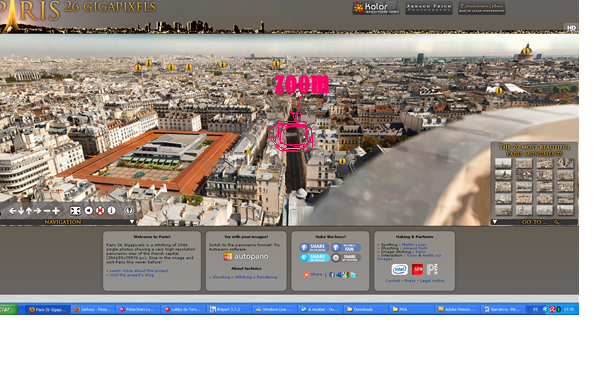Toggle the HD quality button
This screenshot has height=375, width=600.
[571, 28]
